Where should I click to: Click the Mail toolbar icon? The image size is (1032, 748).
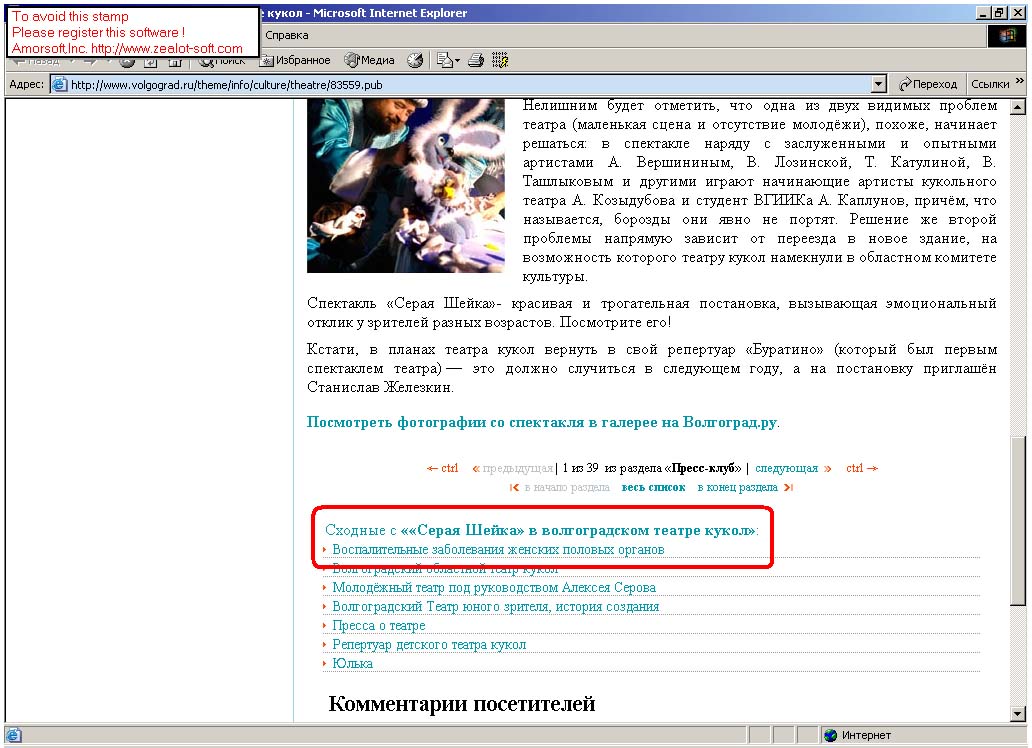pos(444,60)
